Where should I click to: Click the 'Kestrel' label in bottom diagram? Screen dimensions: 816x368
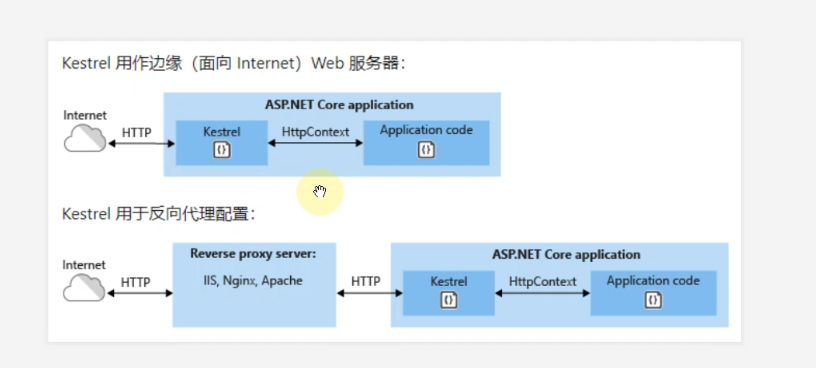(449, 282)
